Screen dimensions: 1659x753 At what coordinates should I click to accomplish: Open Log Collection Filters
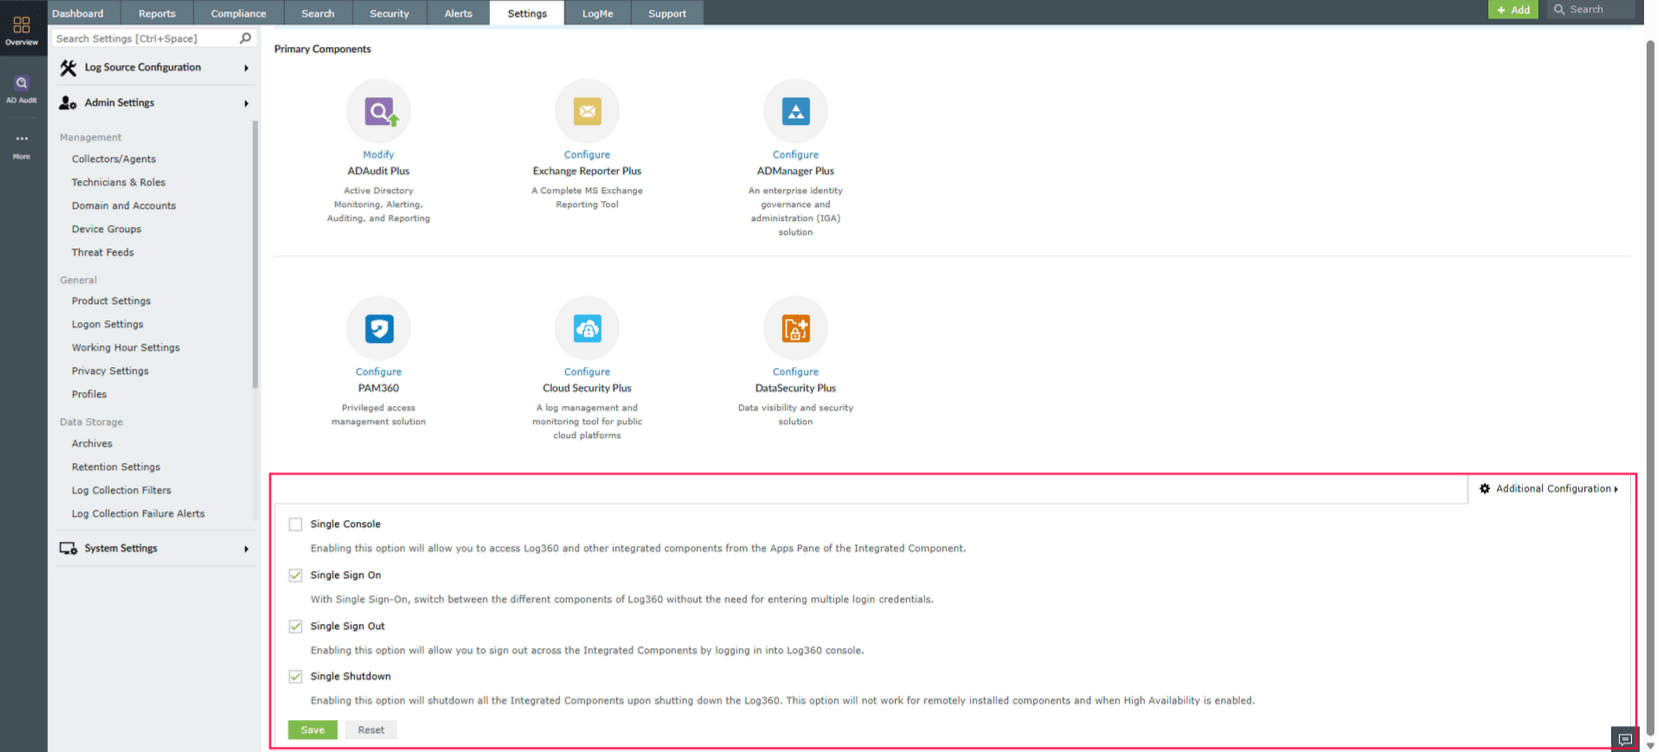pyautogui.click(x=122, y=491)
